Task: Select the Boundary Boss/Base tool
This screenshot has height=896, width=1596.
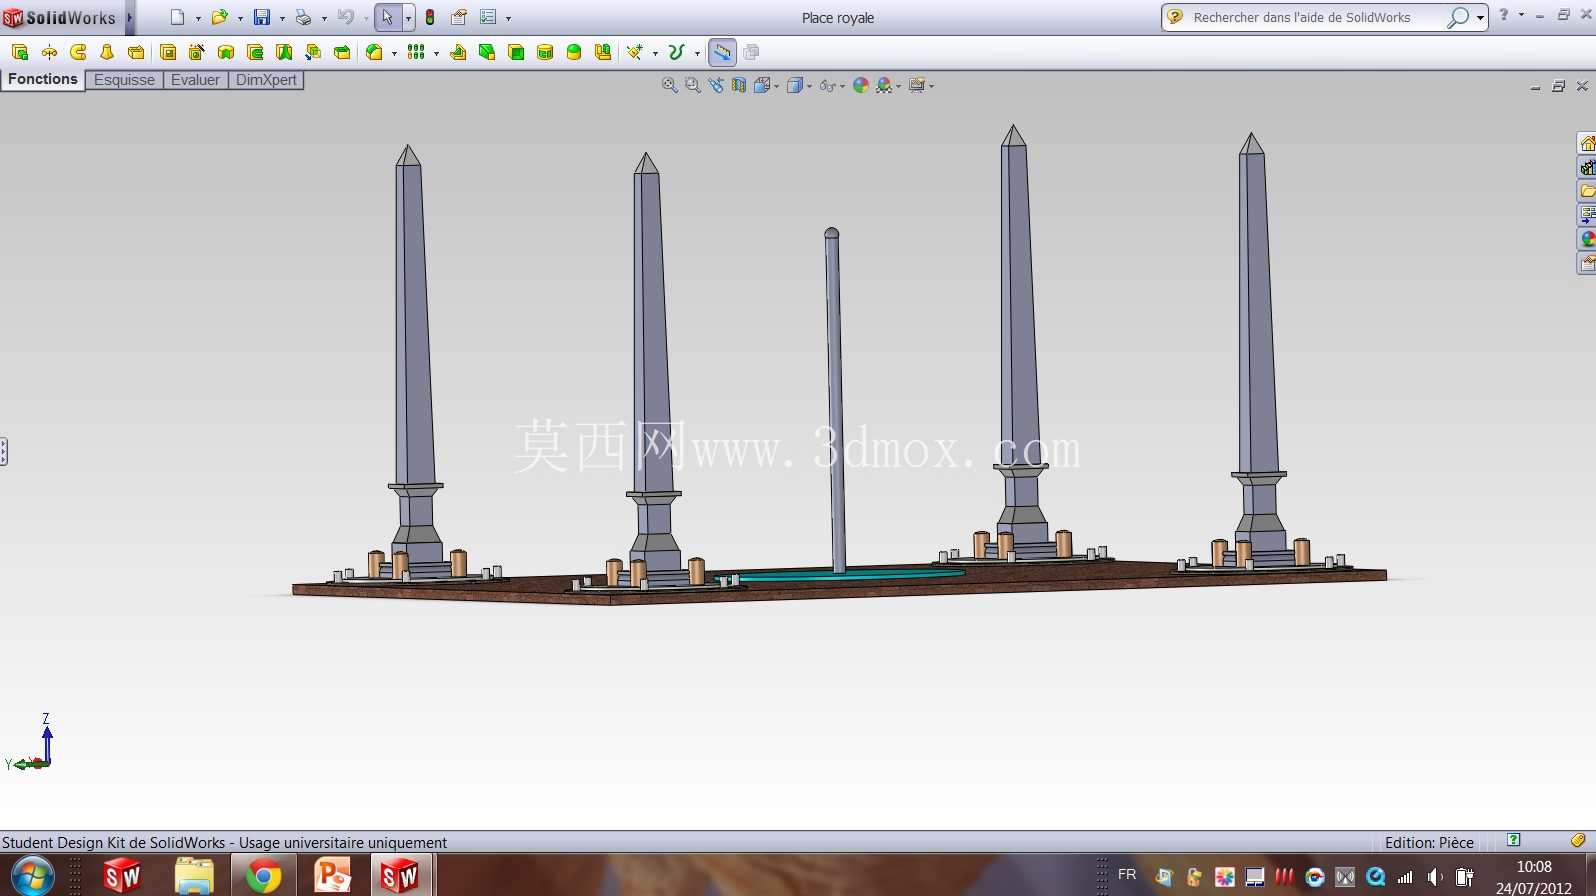Action: click(x=136, y=52)
